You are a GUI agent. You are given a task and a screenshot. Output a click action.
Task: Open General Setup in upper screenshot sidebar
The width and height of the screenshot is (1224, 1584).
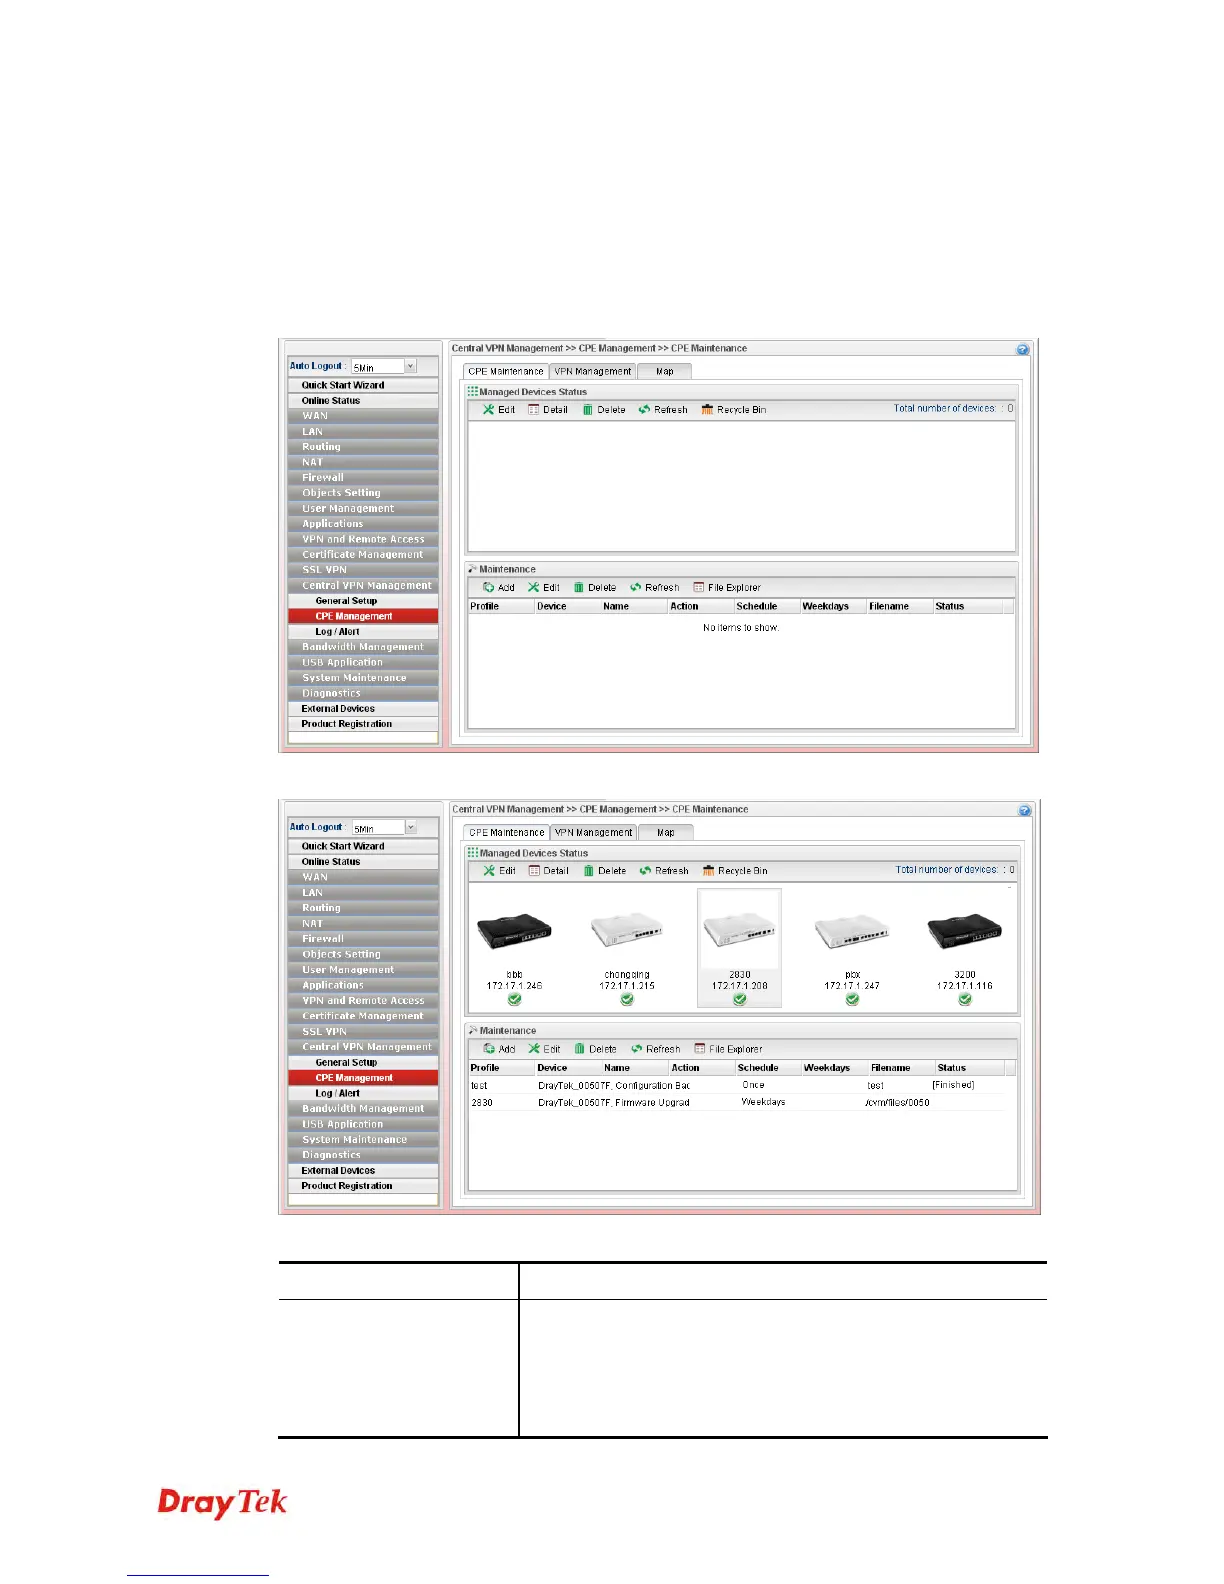pos(363,601)
